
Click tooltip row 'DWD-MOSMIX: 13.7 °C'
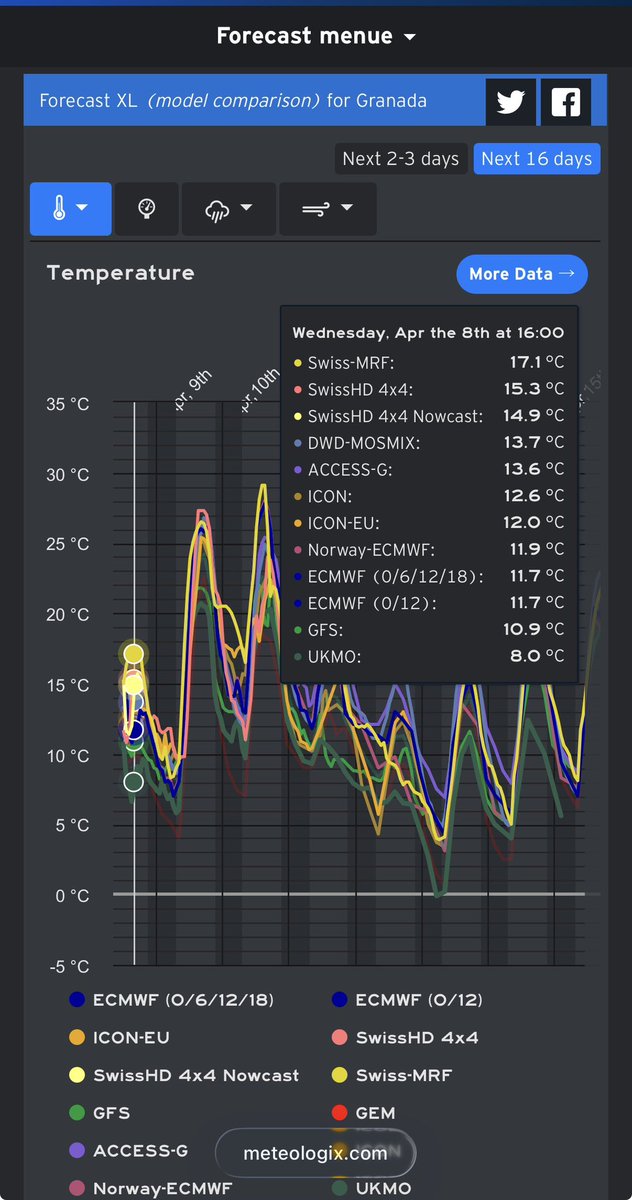pyautogui.click(x=428, y=442)
